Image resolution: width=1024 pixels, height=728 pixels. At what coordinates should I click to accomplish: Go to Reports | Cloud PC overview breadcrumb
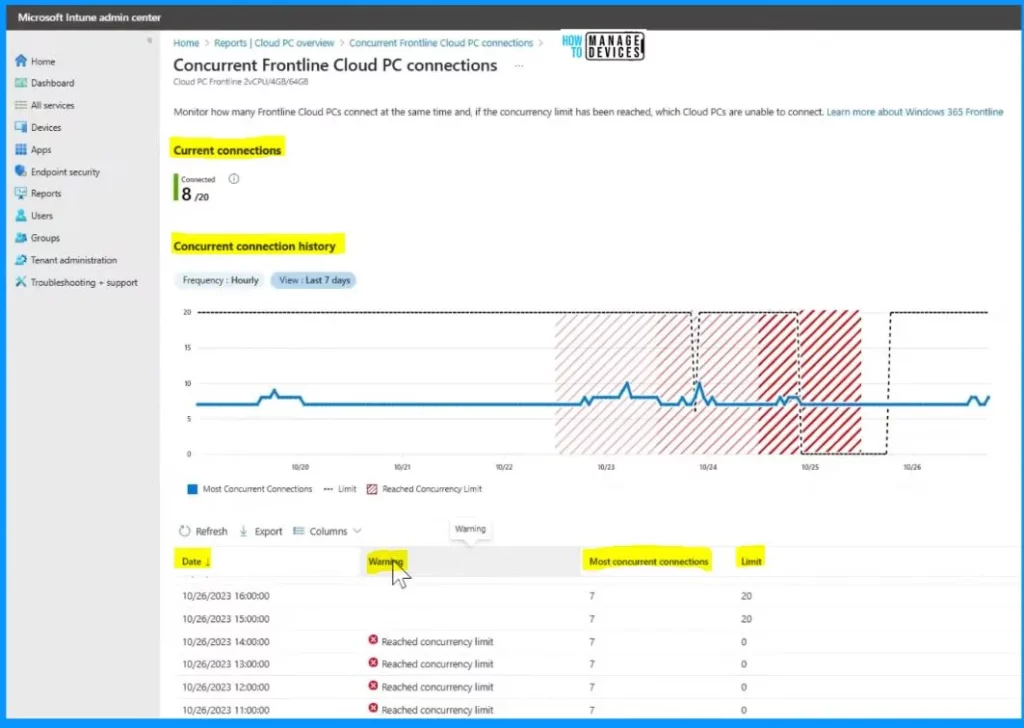point(274,42)
